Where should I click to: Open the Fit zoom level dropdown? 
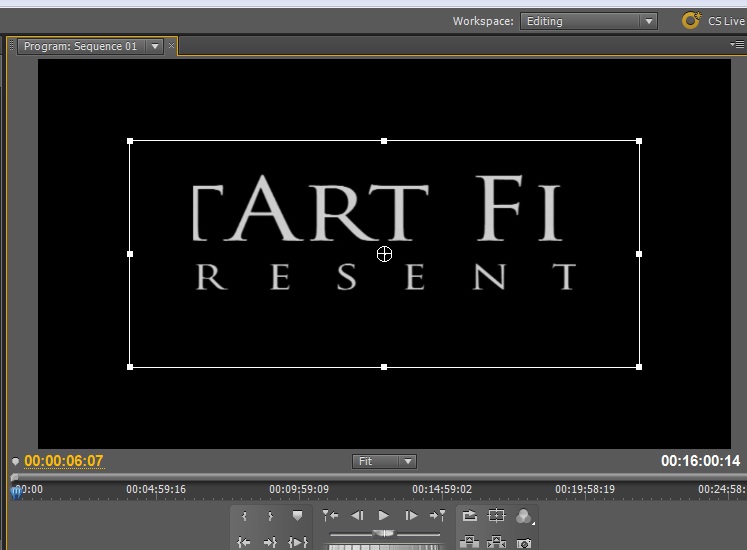click(x=384, y=461)
